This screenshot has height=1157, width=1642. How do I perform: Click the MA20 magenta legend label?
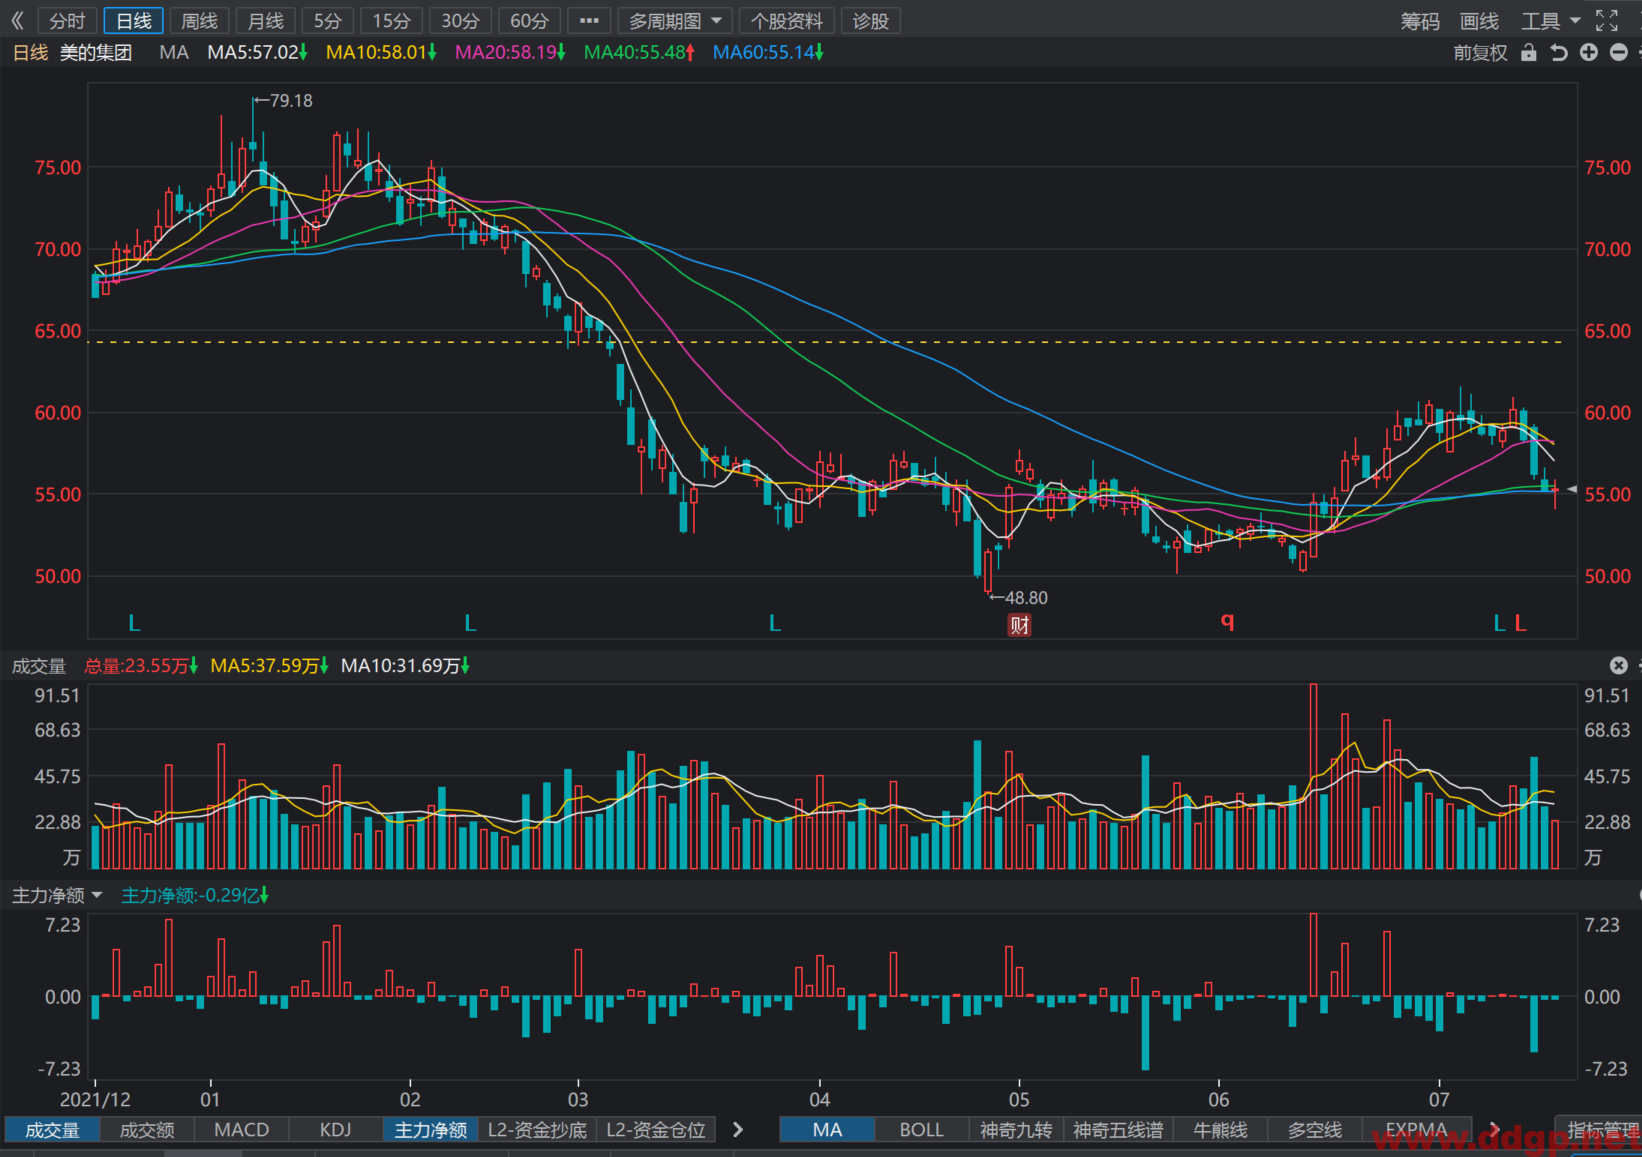point(511,52)
